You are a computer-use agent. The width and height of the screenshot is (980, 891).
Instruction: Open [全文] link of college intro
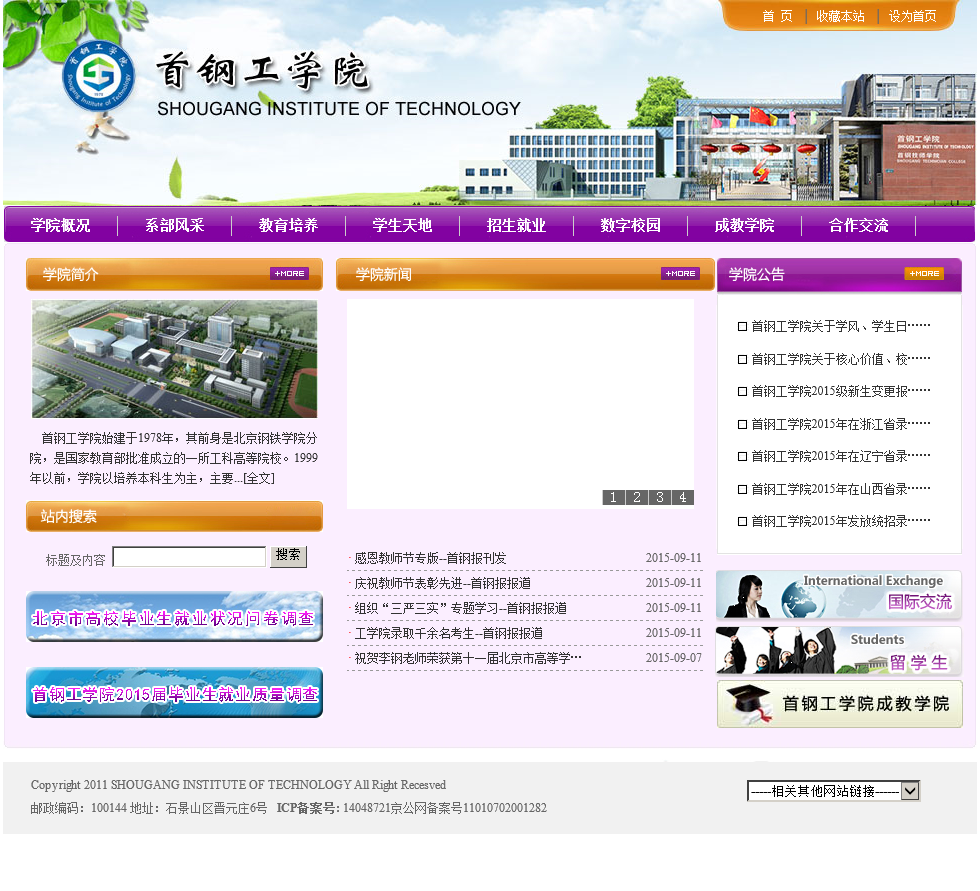coord(259,479)
